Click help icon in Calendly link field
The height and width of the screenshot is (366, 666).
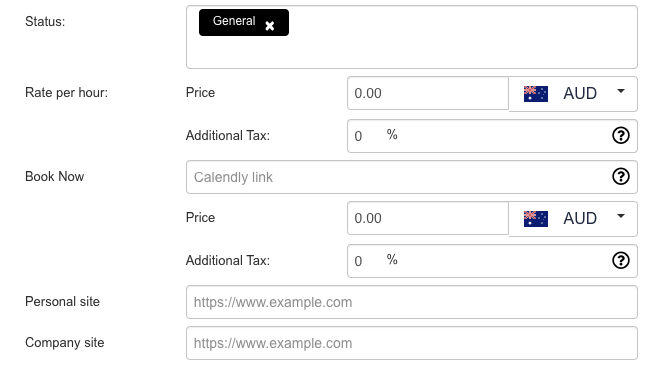[x=621, y=177]
